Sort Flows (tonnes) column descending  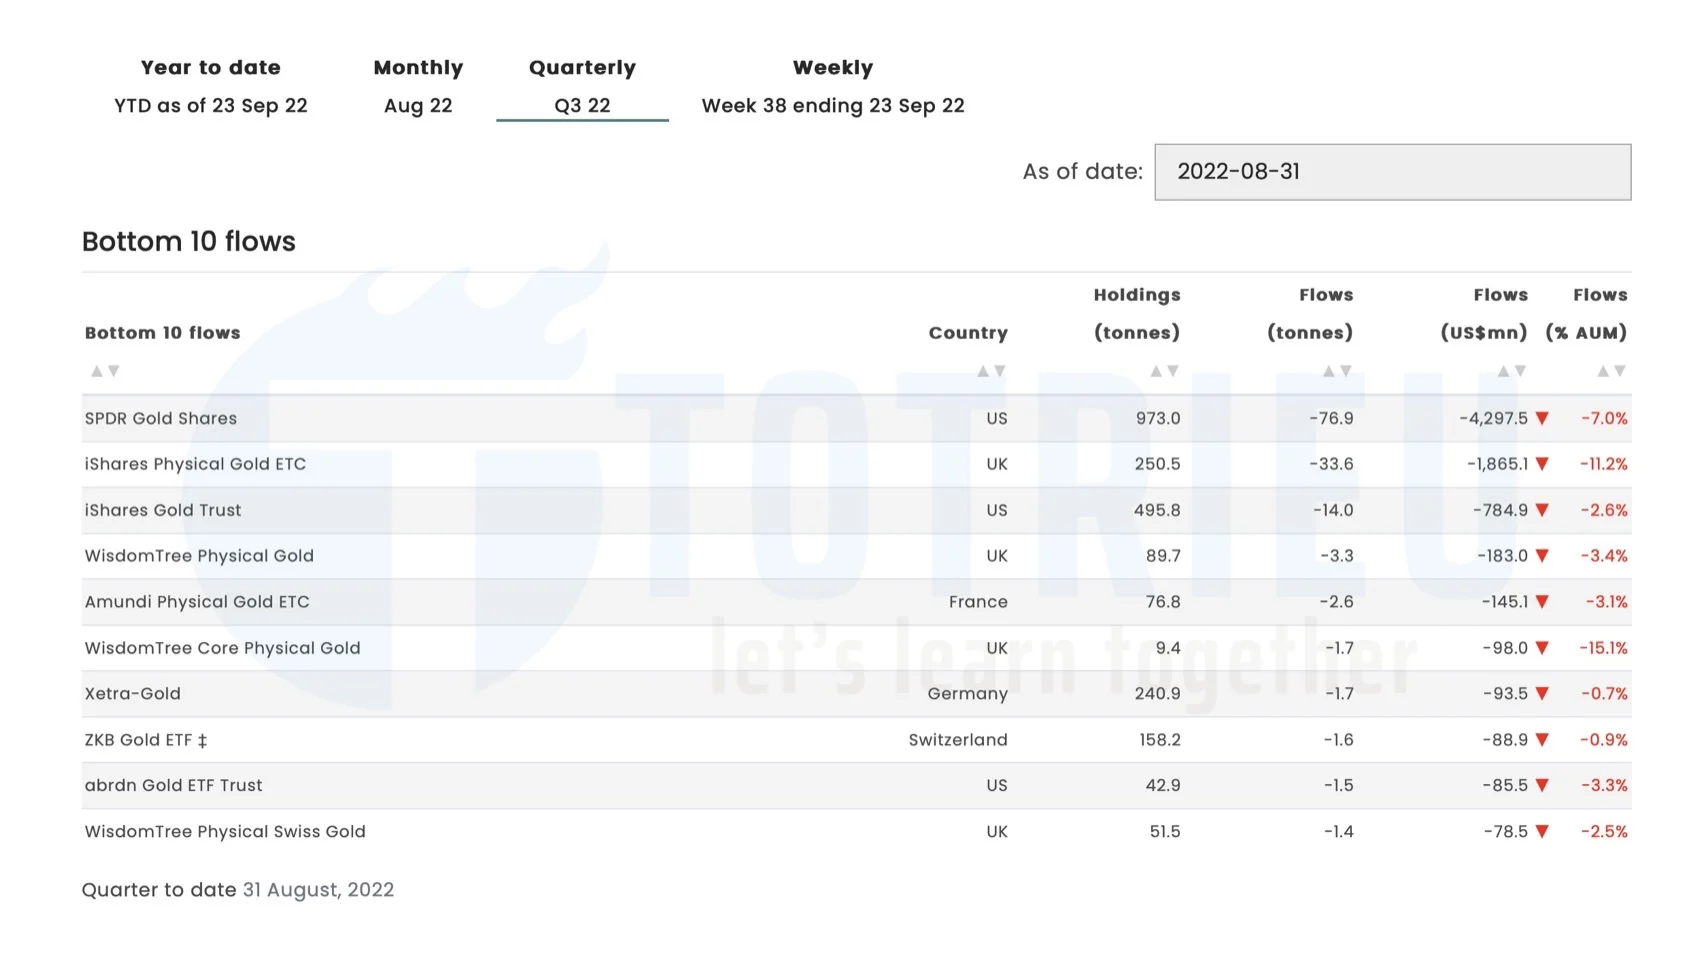tap(1346, 371)
